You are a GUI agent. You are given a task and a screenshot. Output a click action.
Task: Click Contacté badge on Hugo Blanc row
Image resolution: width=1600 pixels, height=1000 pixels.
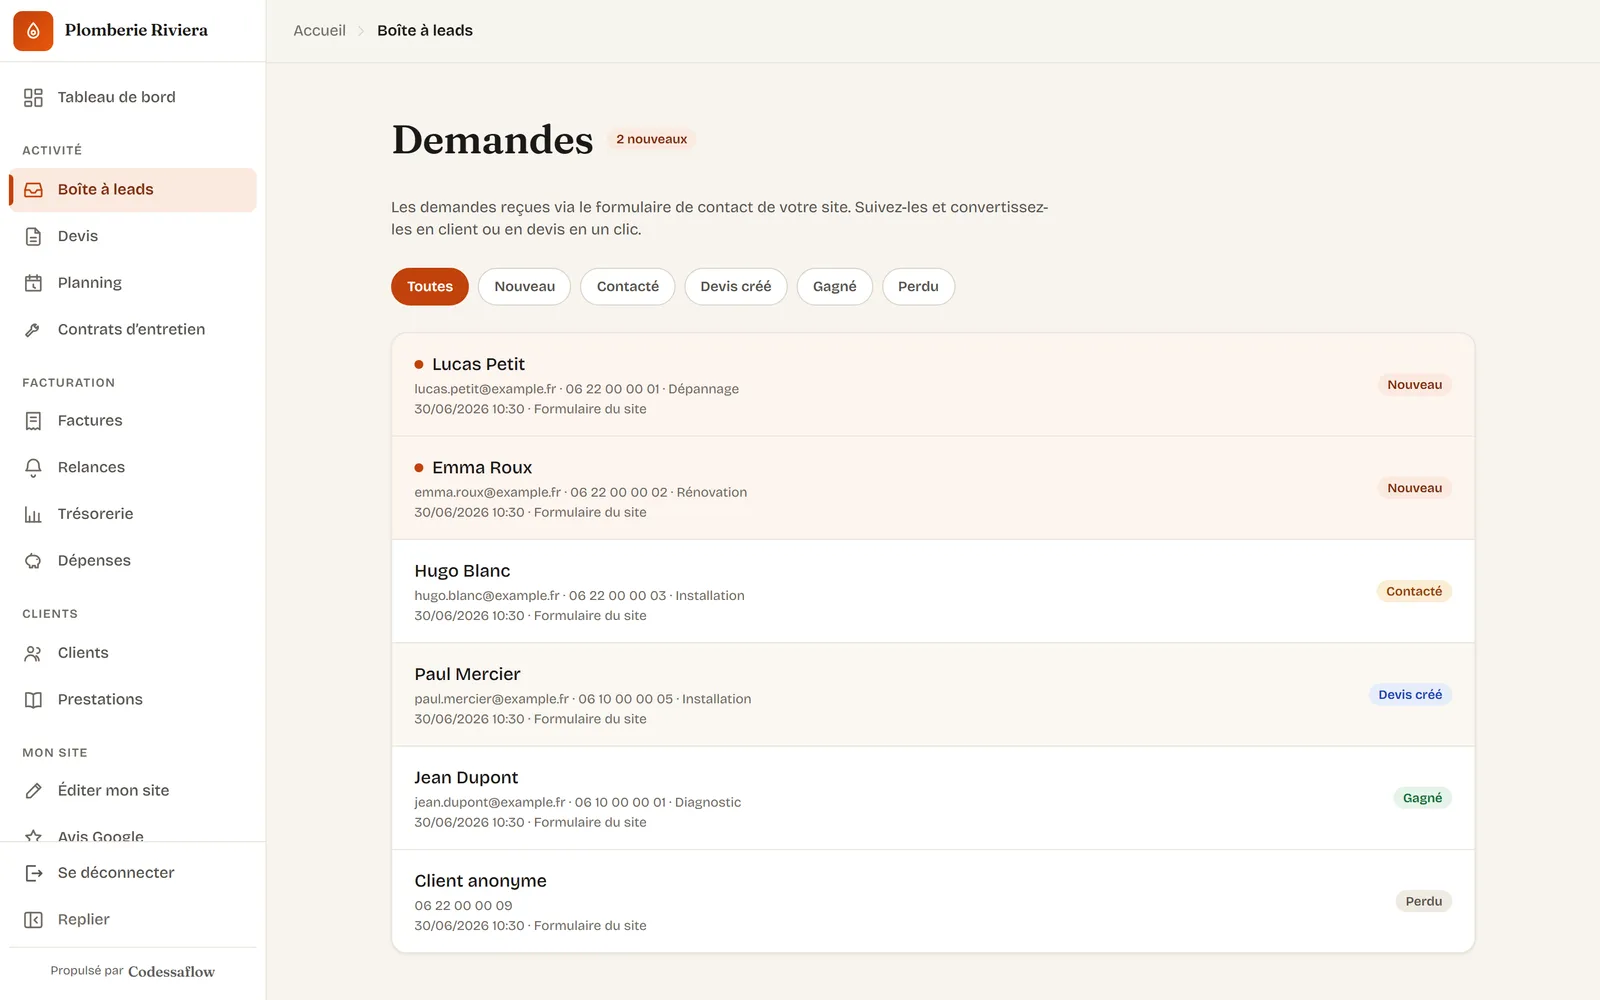[1414, 592]
